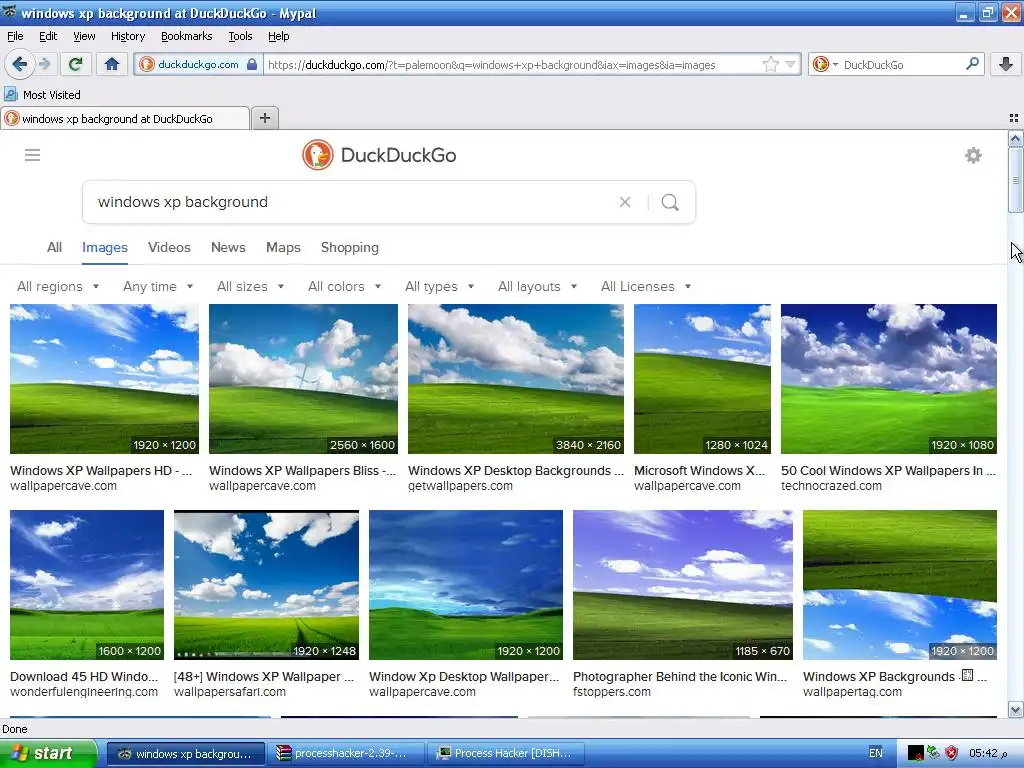Open the 1280 × 1024 Microsoft Windows thumbnail

tap(702, 379)
